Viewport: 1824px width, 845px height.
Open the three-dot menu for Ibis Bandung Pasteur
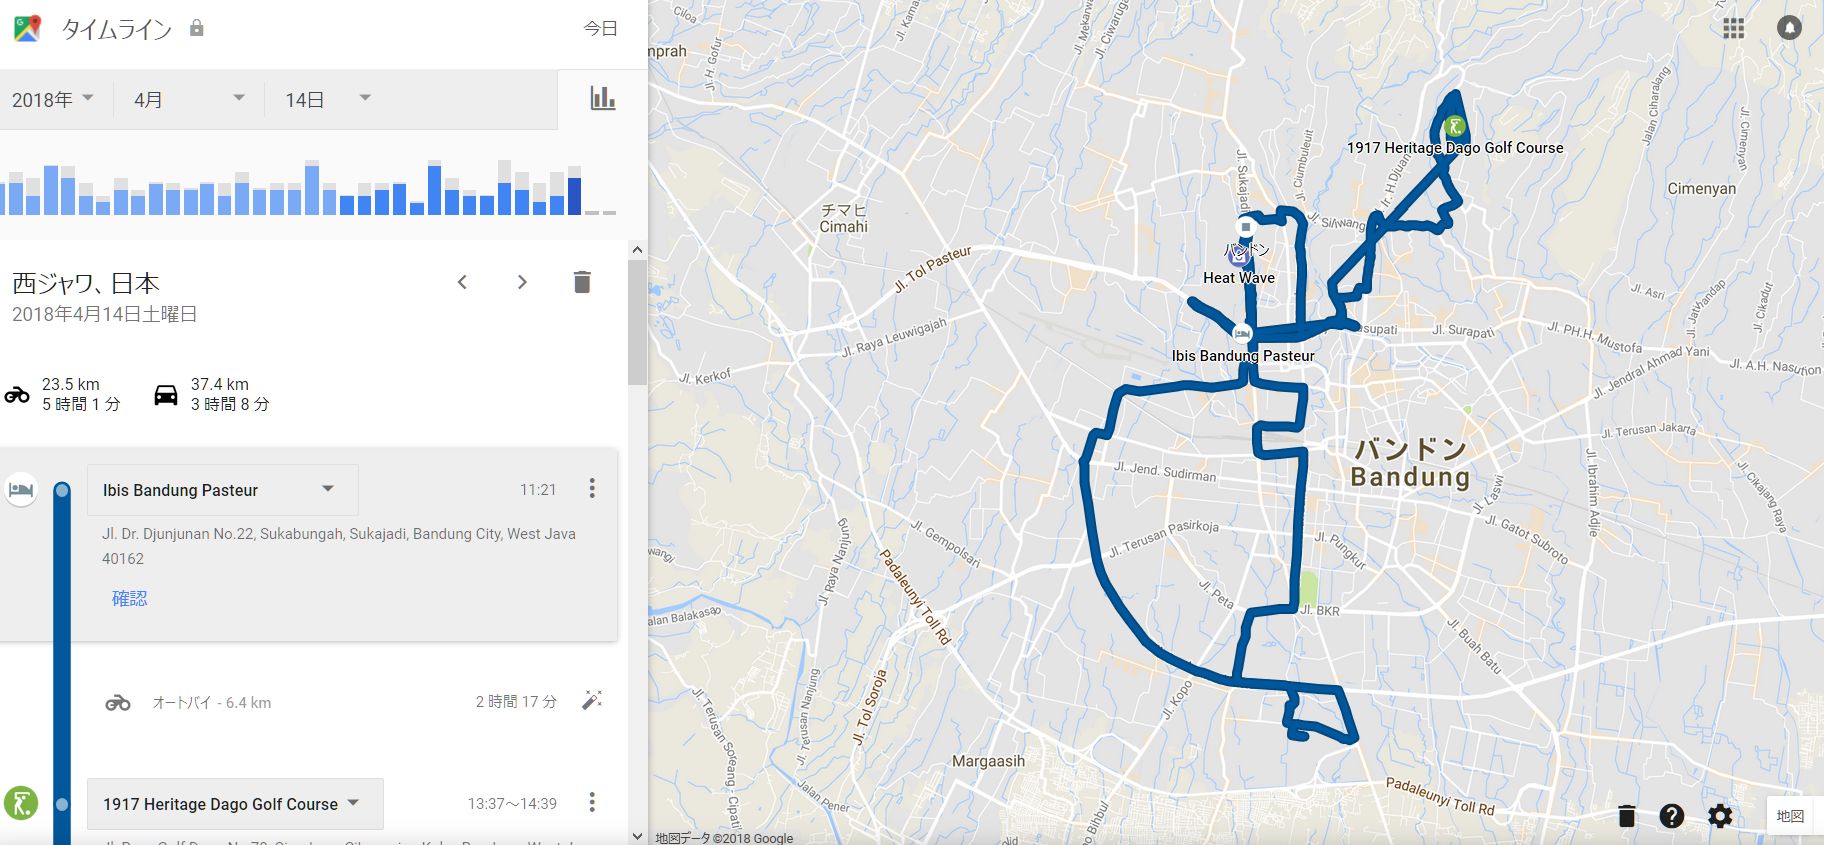click(x=592, y=488)
